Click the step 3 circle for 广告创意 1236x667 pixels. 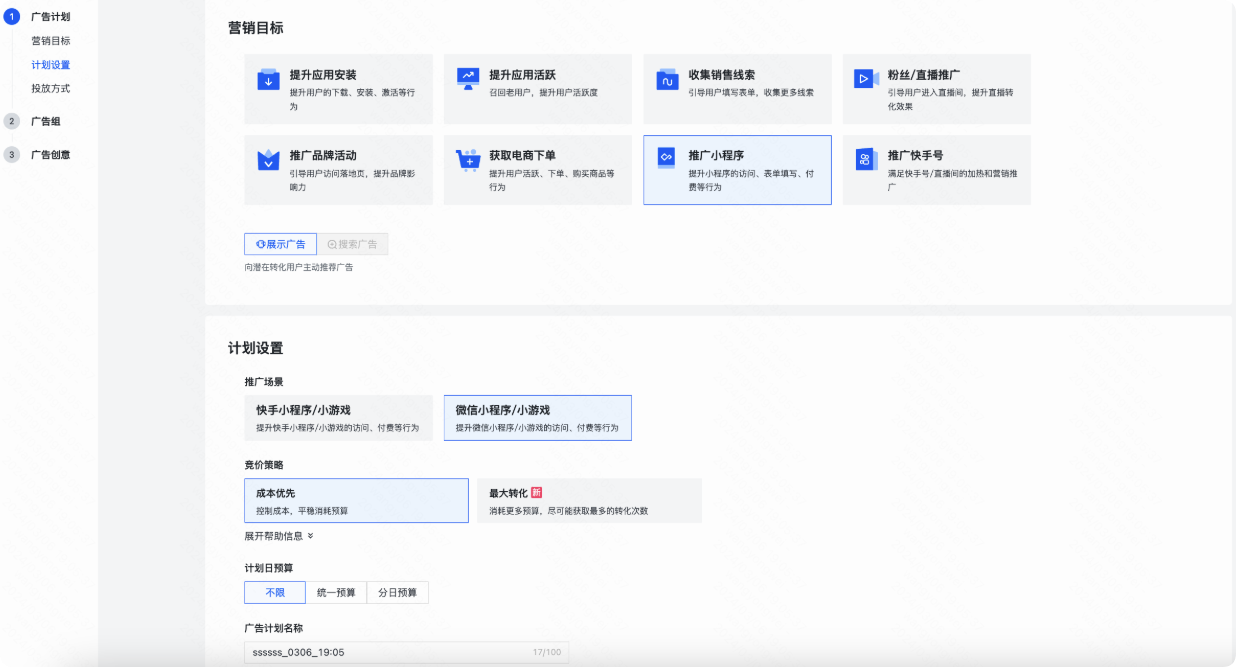coord(12,155)
